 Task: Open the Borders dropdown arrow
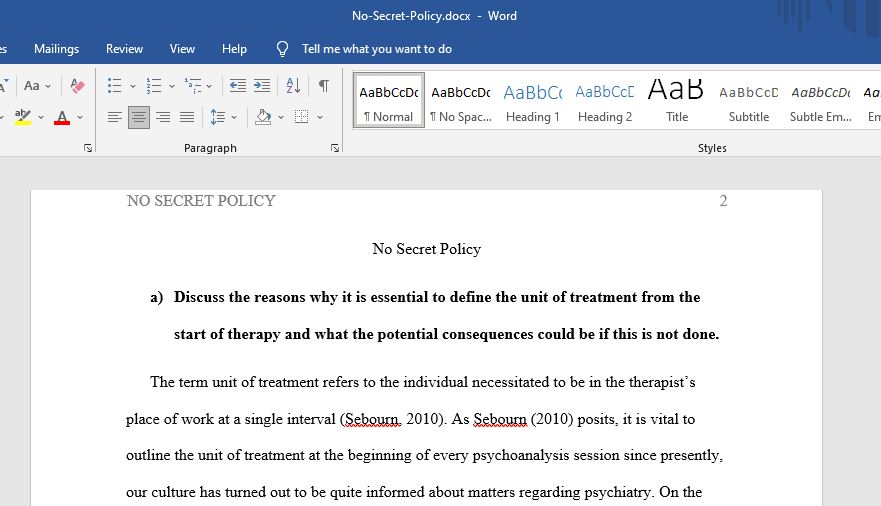(320, 117)
